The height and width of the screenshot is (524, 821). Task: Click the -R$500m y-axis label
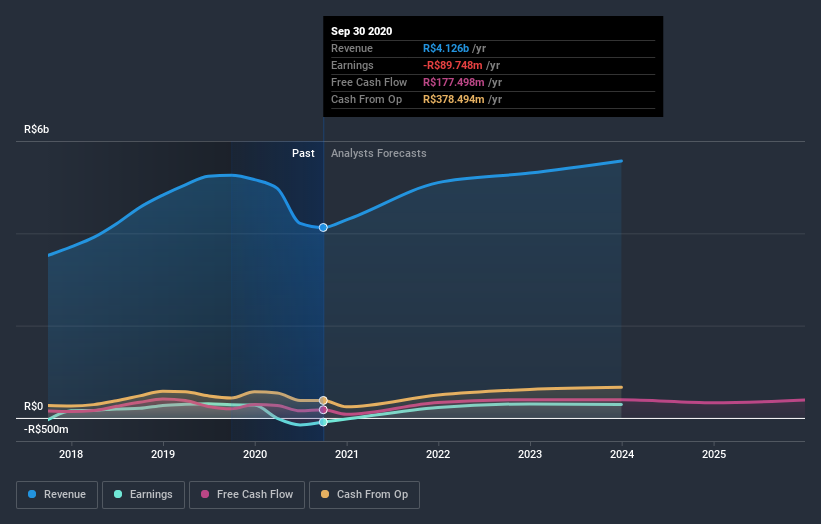(46, 429)
